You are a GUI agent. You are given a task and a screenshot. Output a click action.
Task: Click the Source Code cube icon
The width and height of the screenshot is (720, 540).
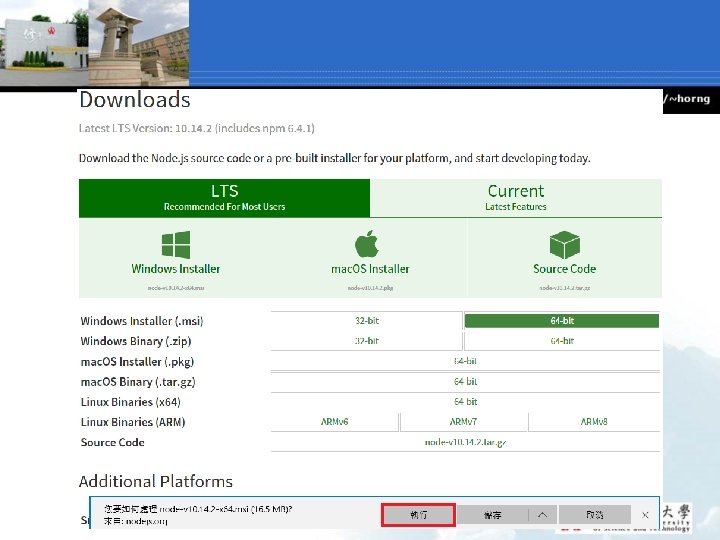(564, 245)
